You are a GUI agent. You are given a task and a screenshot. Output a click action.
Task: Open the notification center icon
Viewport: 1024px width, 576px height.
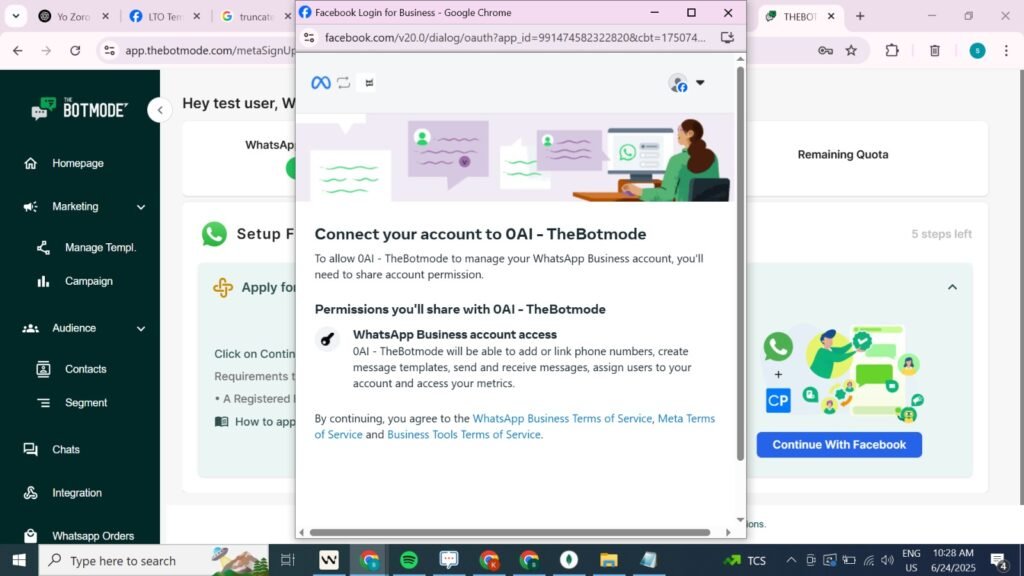999,560
